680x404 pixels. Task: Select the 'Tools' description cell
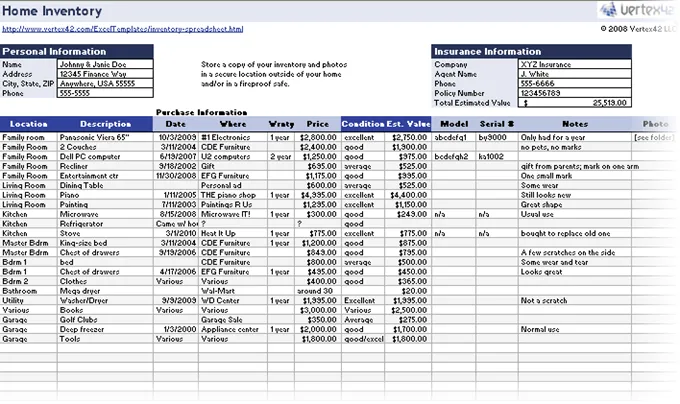pyautogui.click(x=105, y=339)
